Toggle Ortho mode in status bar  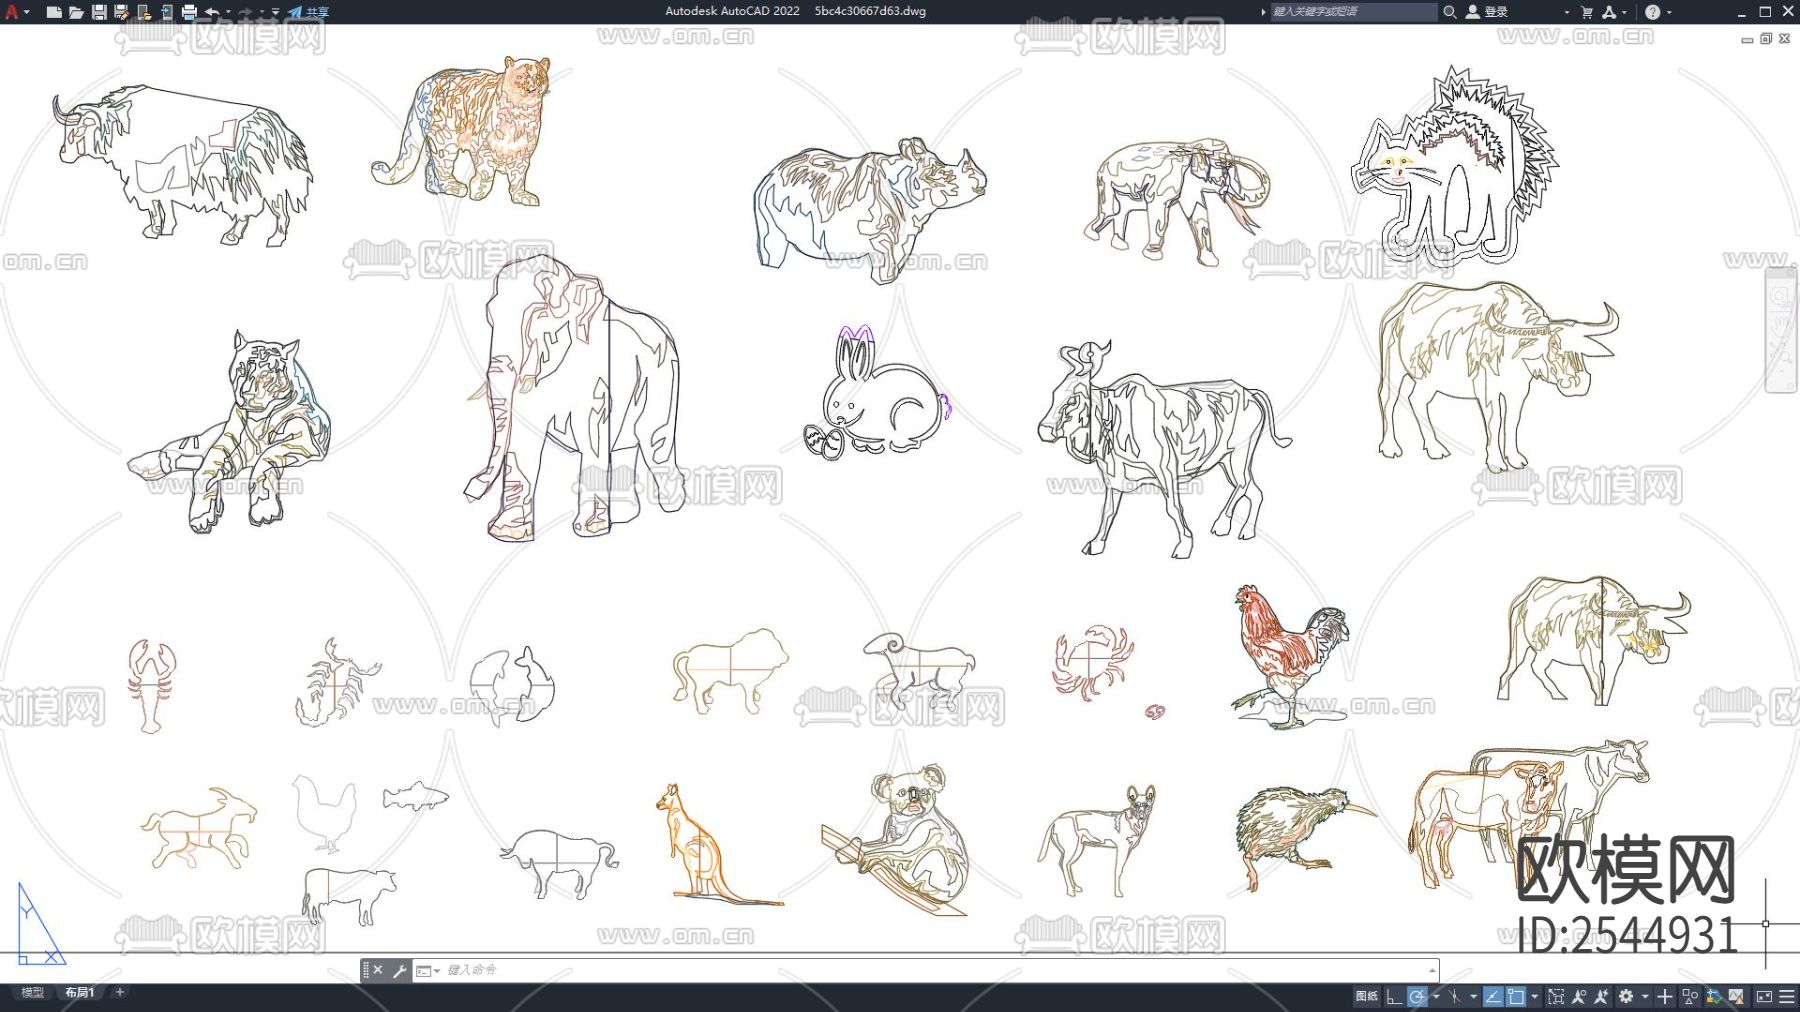click(x=1393, y=996)
